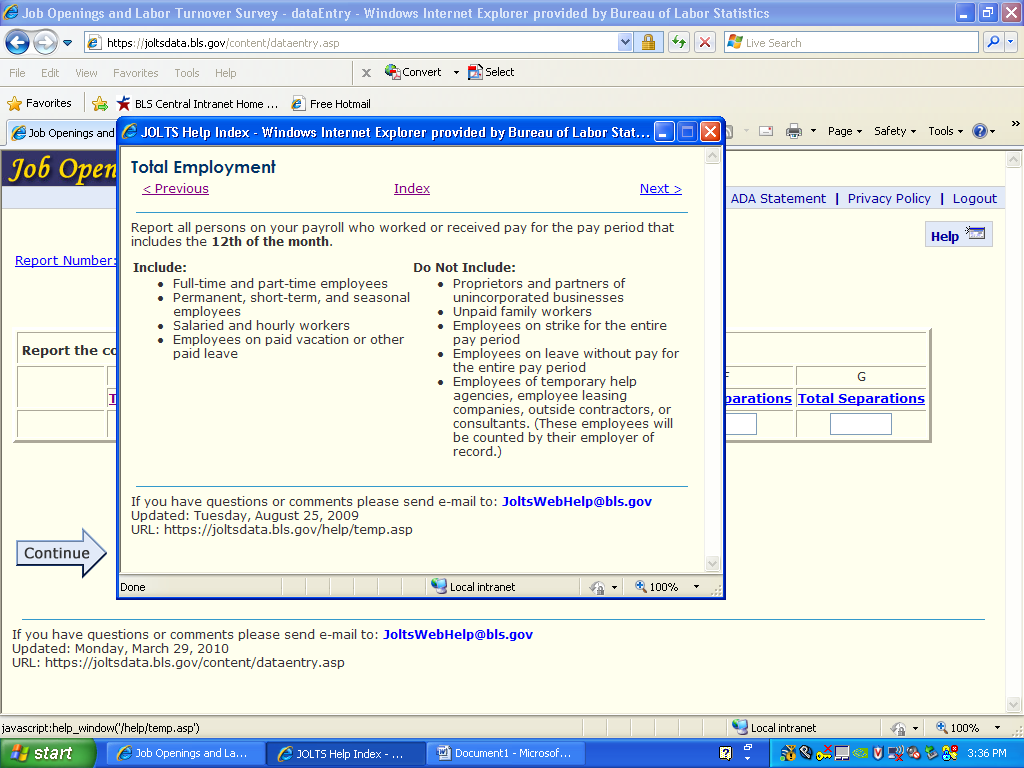Image resolution: width=1024 pixels, height=768 pixels.
Task: Click the input field under Total Separations
Action: [x=860, y=424]
